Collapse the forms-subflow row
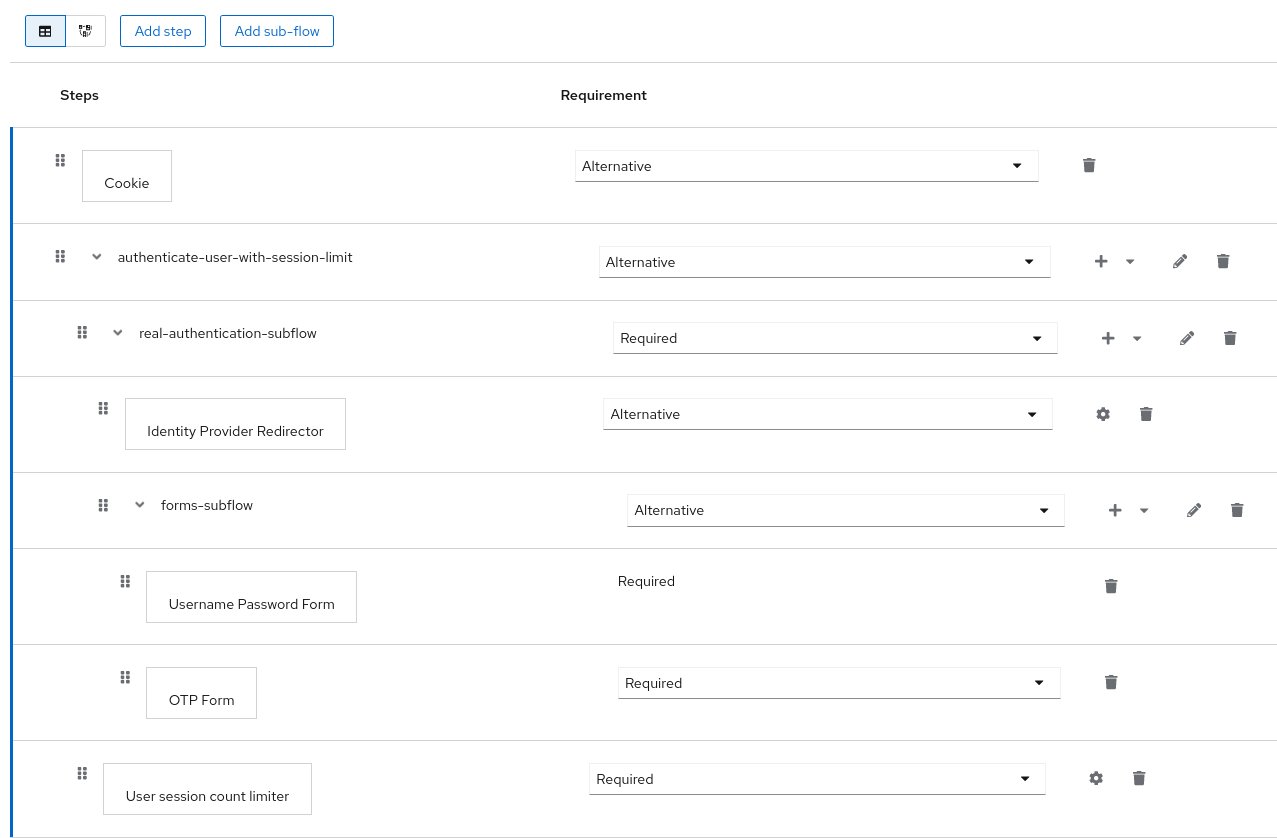The width and height of the screenshot is (1277, 838). click(139, 505)
